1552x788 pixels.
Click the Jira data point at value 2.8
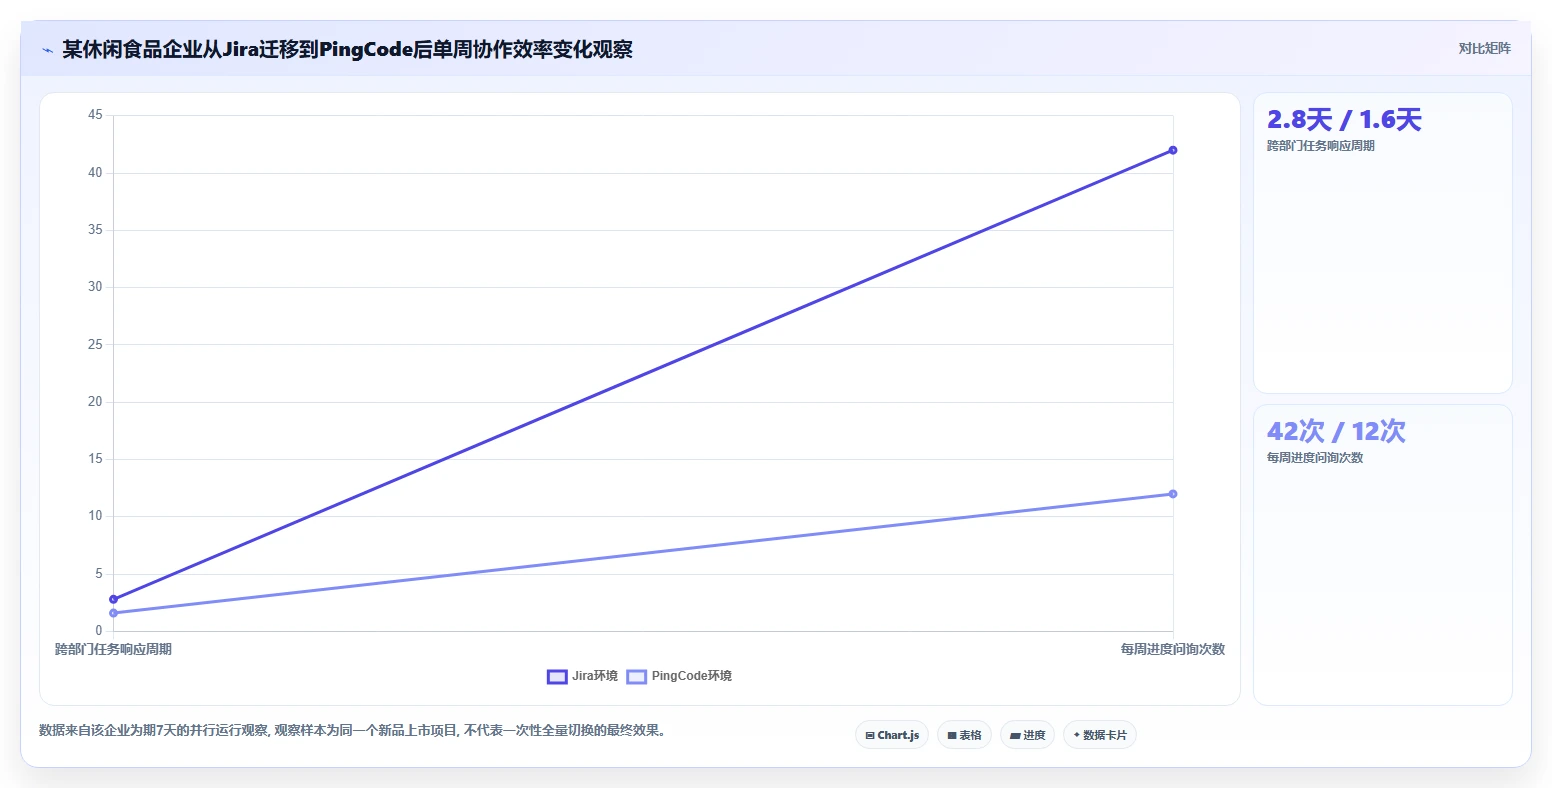113,599
